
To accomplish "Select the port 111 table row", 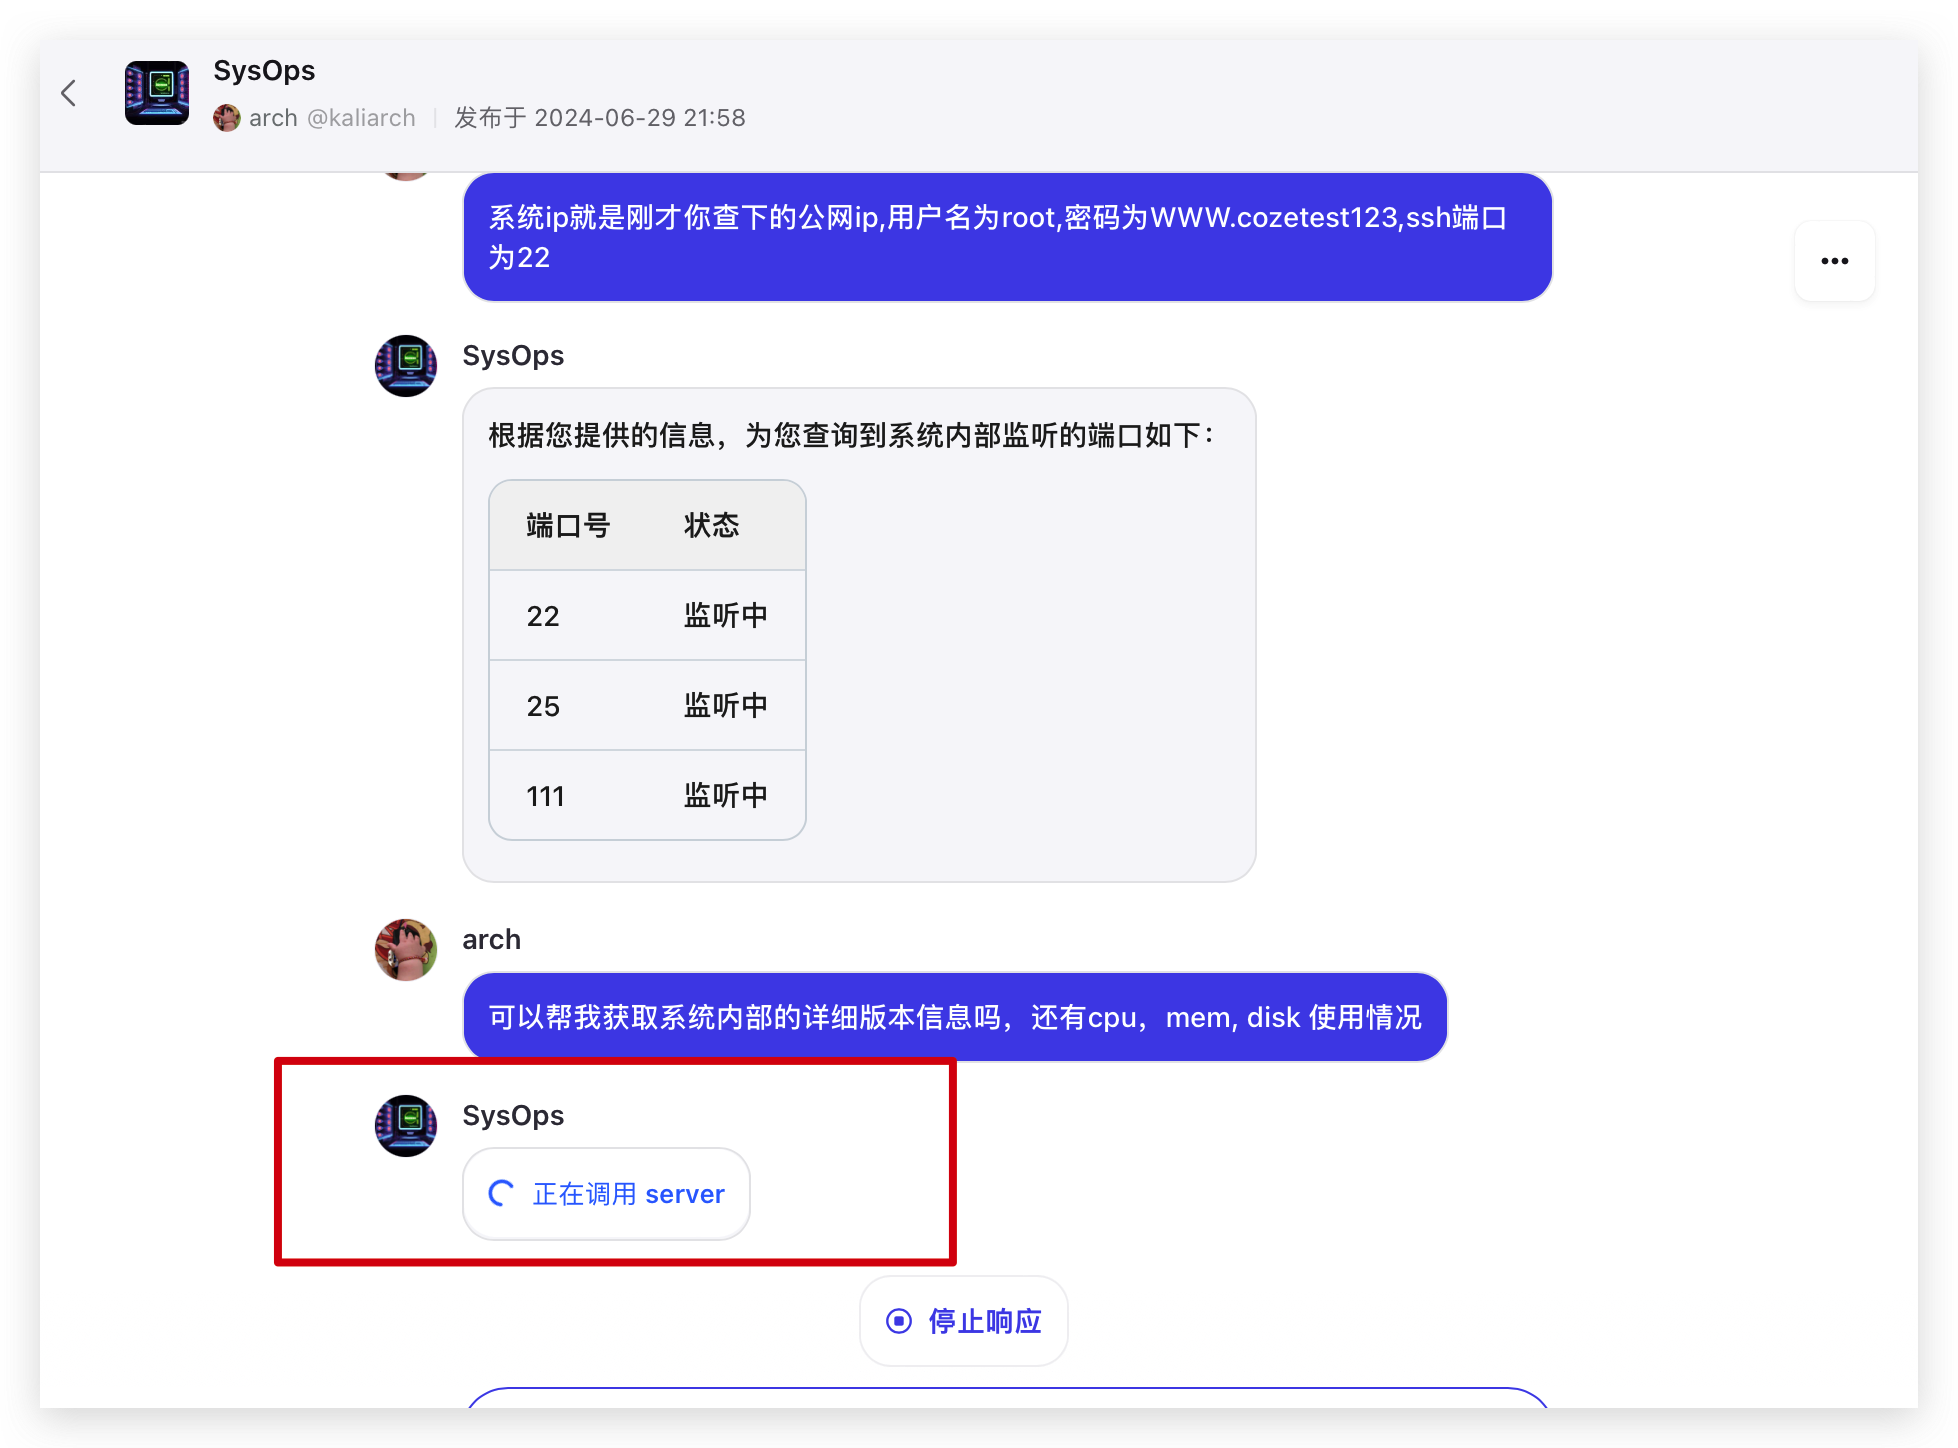I will pos(647,795).
